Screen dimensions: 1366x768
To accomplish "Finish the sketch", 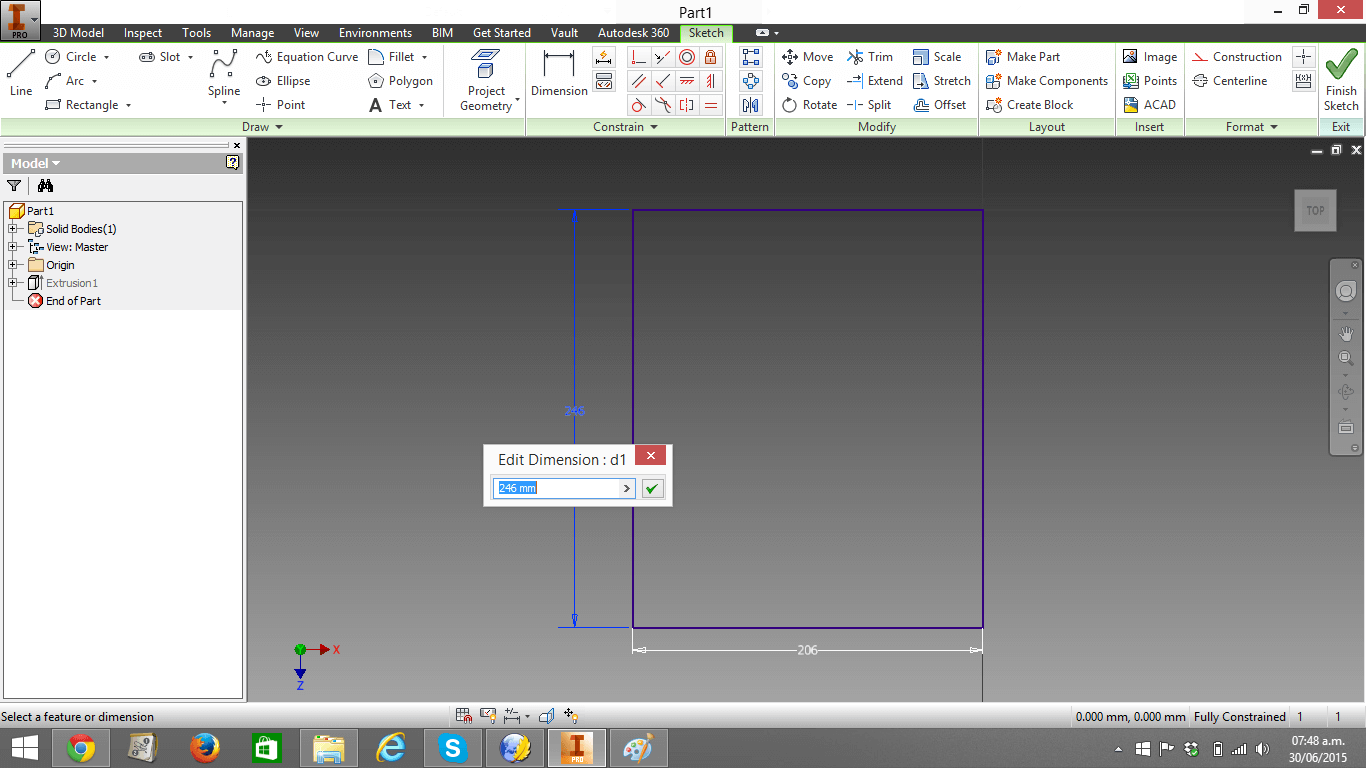I will pos(1341,81).
